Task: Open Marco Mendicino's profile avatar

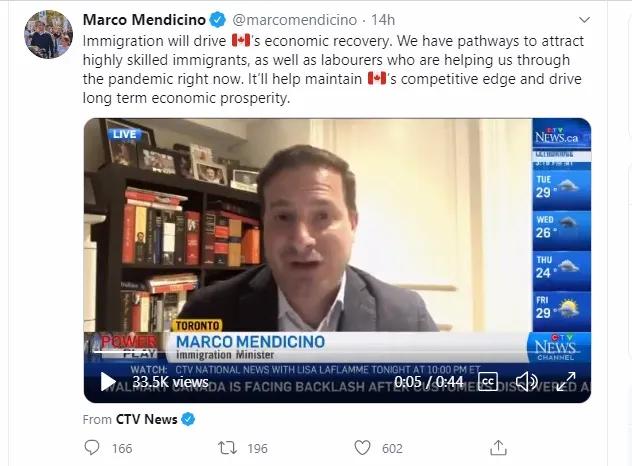Action: tap(48, 35)
